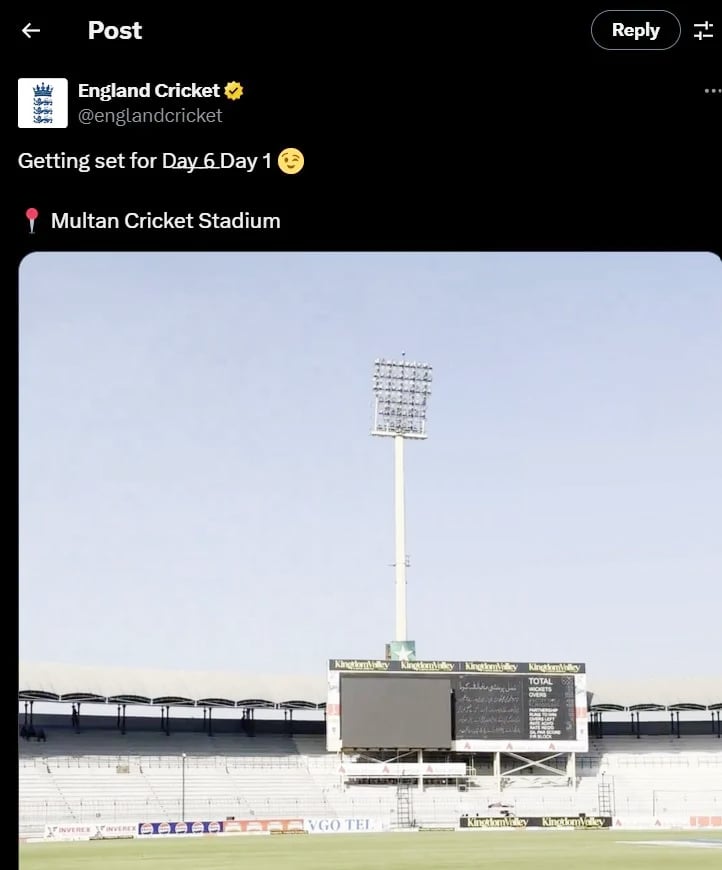Click the Multan Cricket Stadium text
722x870 pixels.
166,221
